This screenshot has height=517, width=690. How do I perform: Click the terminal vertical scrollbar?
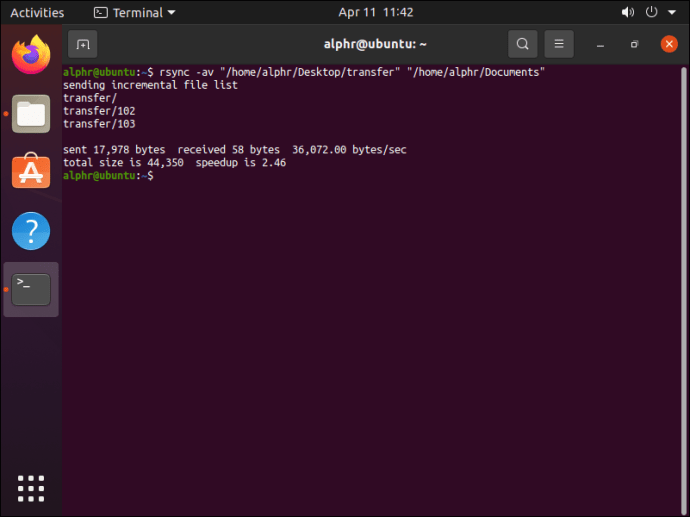(683, 290)
